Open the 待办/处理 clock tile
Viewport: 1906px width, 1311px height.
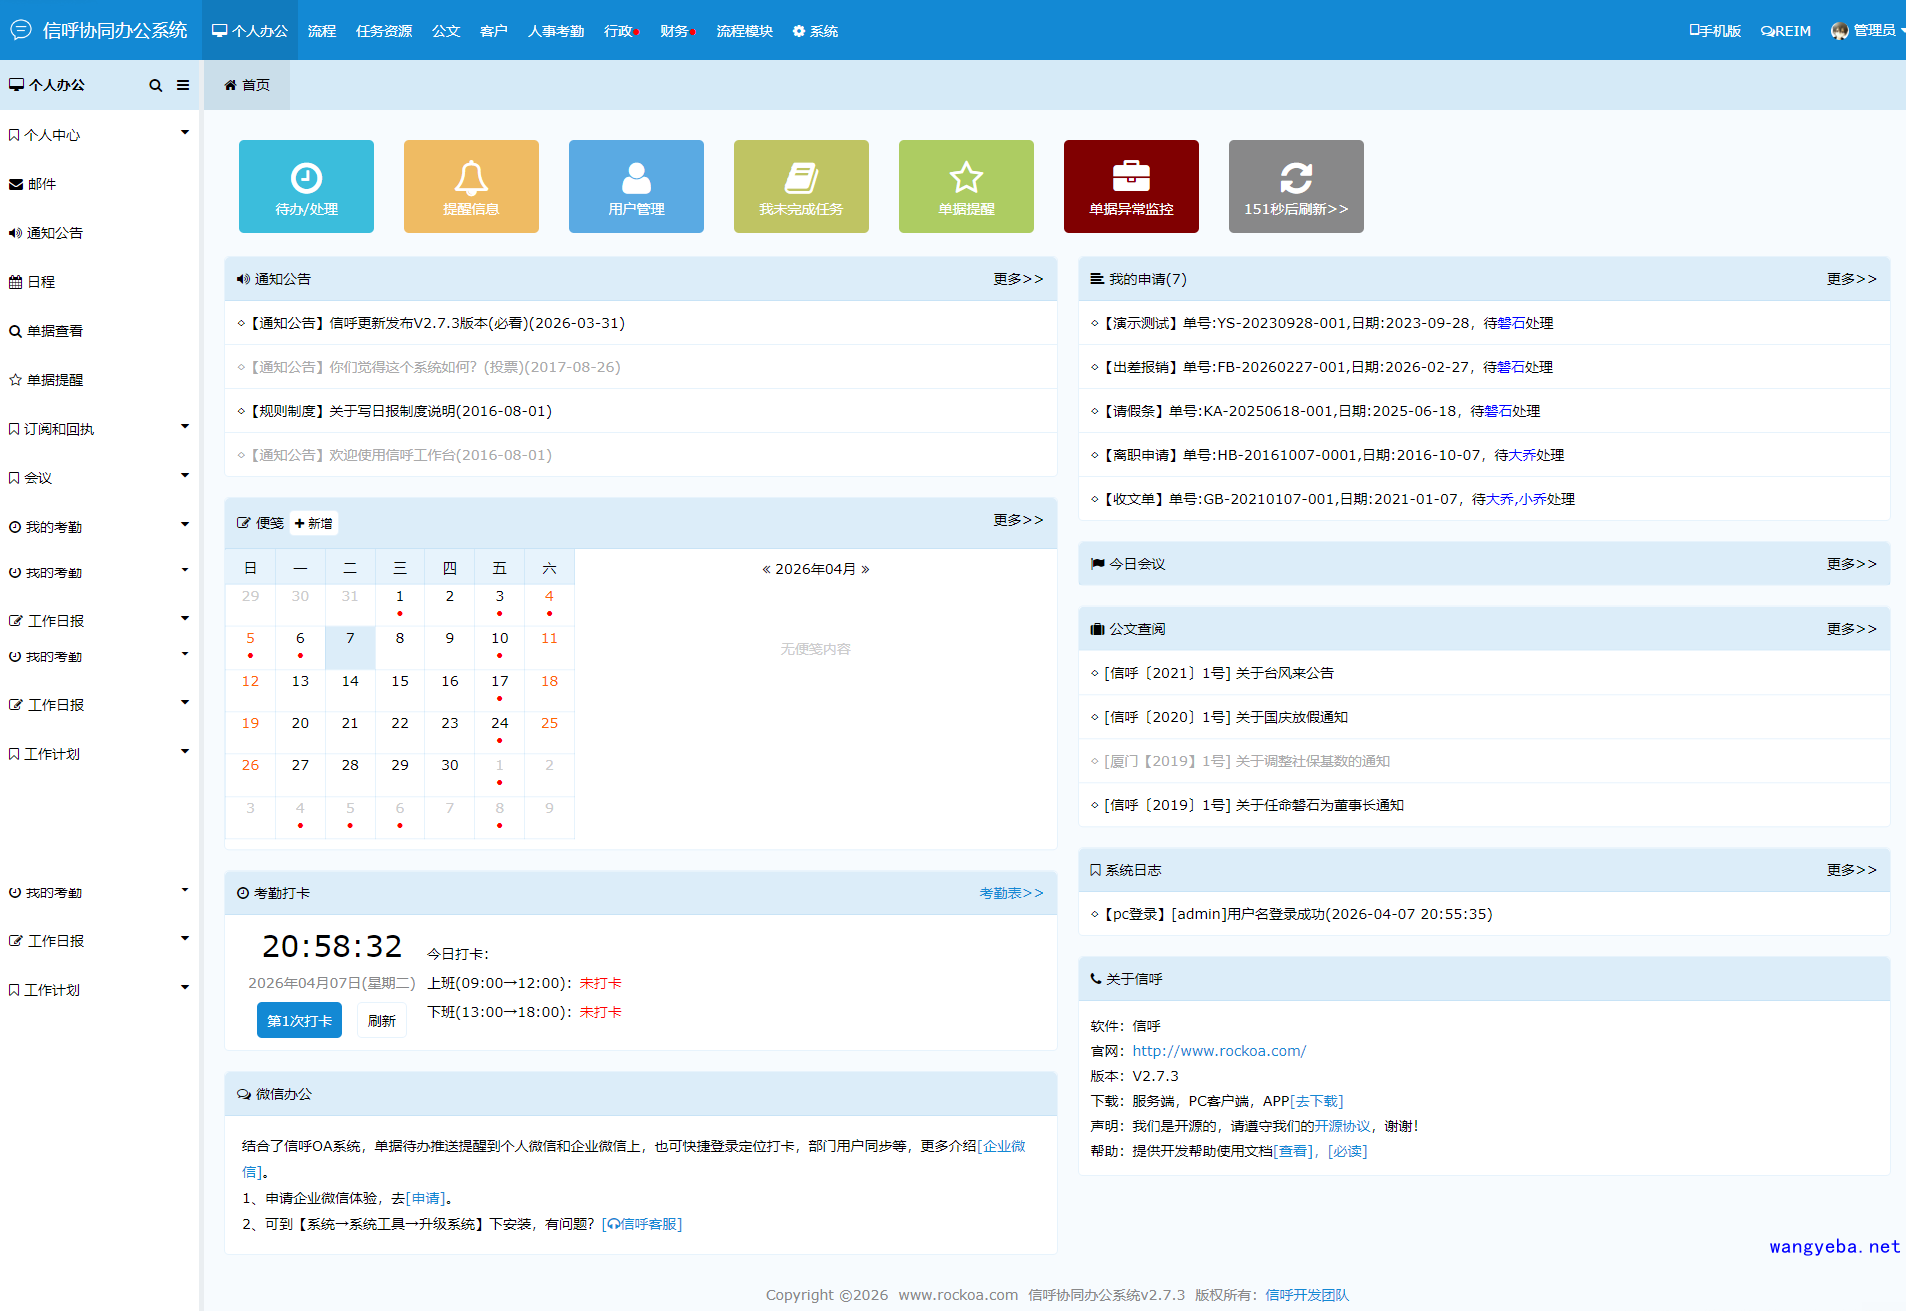coord(306,187)
